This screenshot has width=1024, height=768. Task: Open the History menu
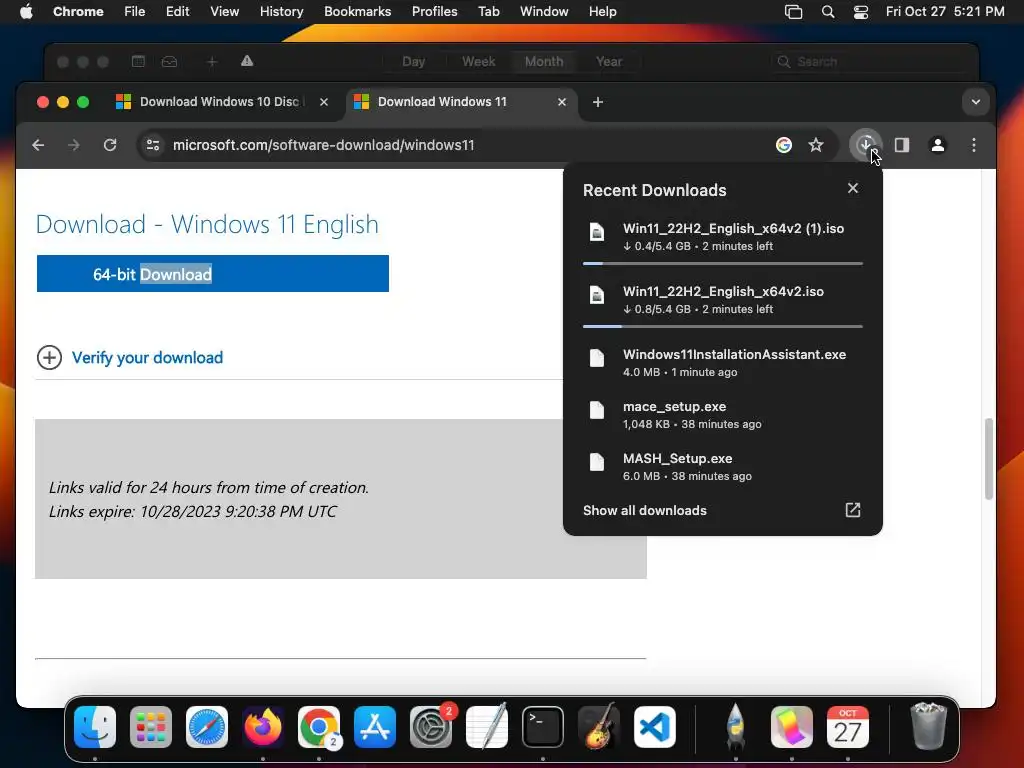(x=281, y=11)
